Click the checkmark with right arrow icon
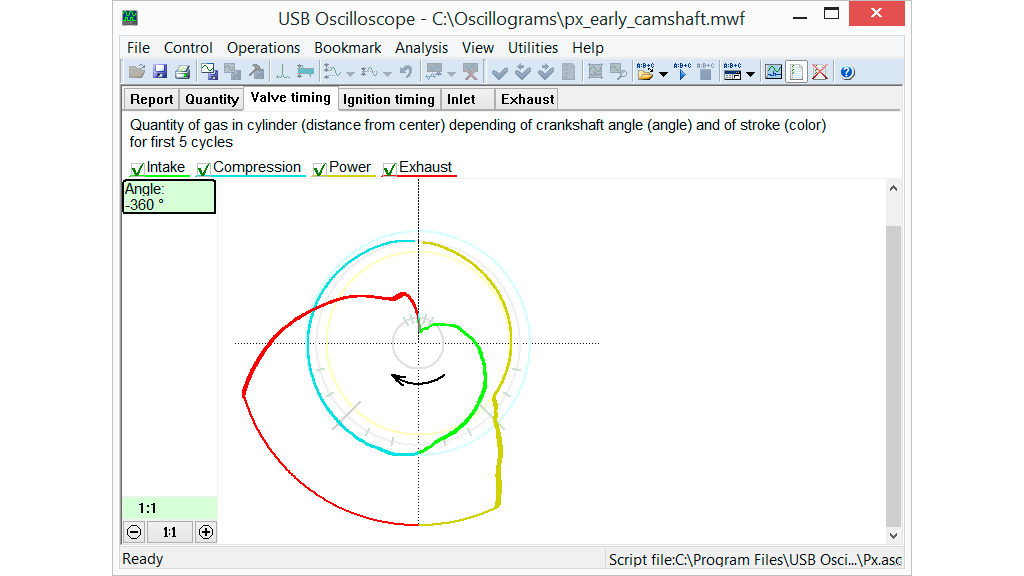Screen dimensions: 1024x576 pos(546,72)
